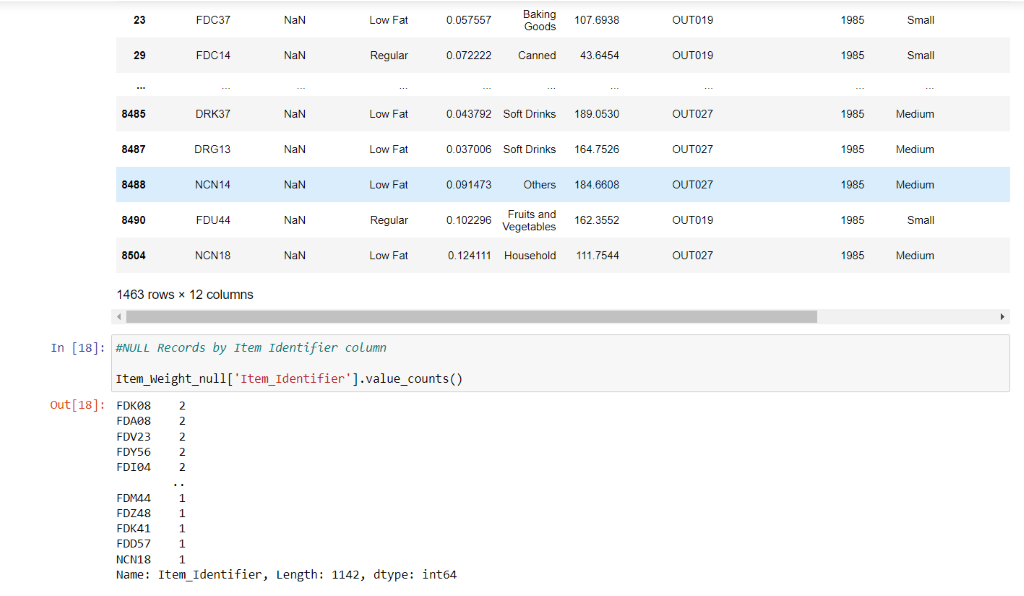The height and width of the screenshot is (596, 1024).
Task: Click the horizontal scrollbar left arrow
Action: point(119,317)
